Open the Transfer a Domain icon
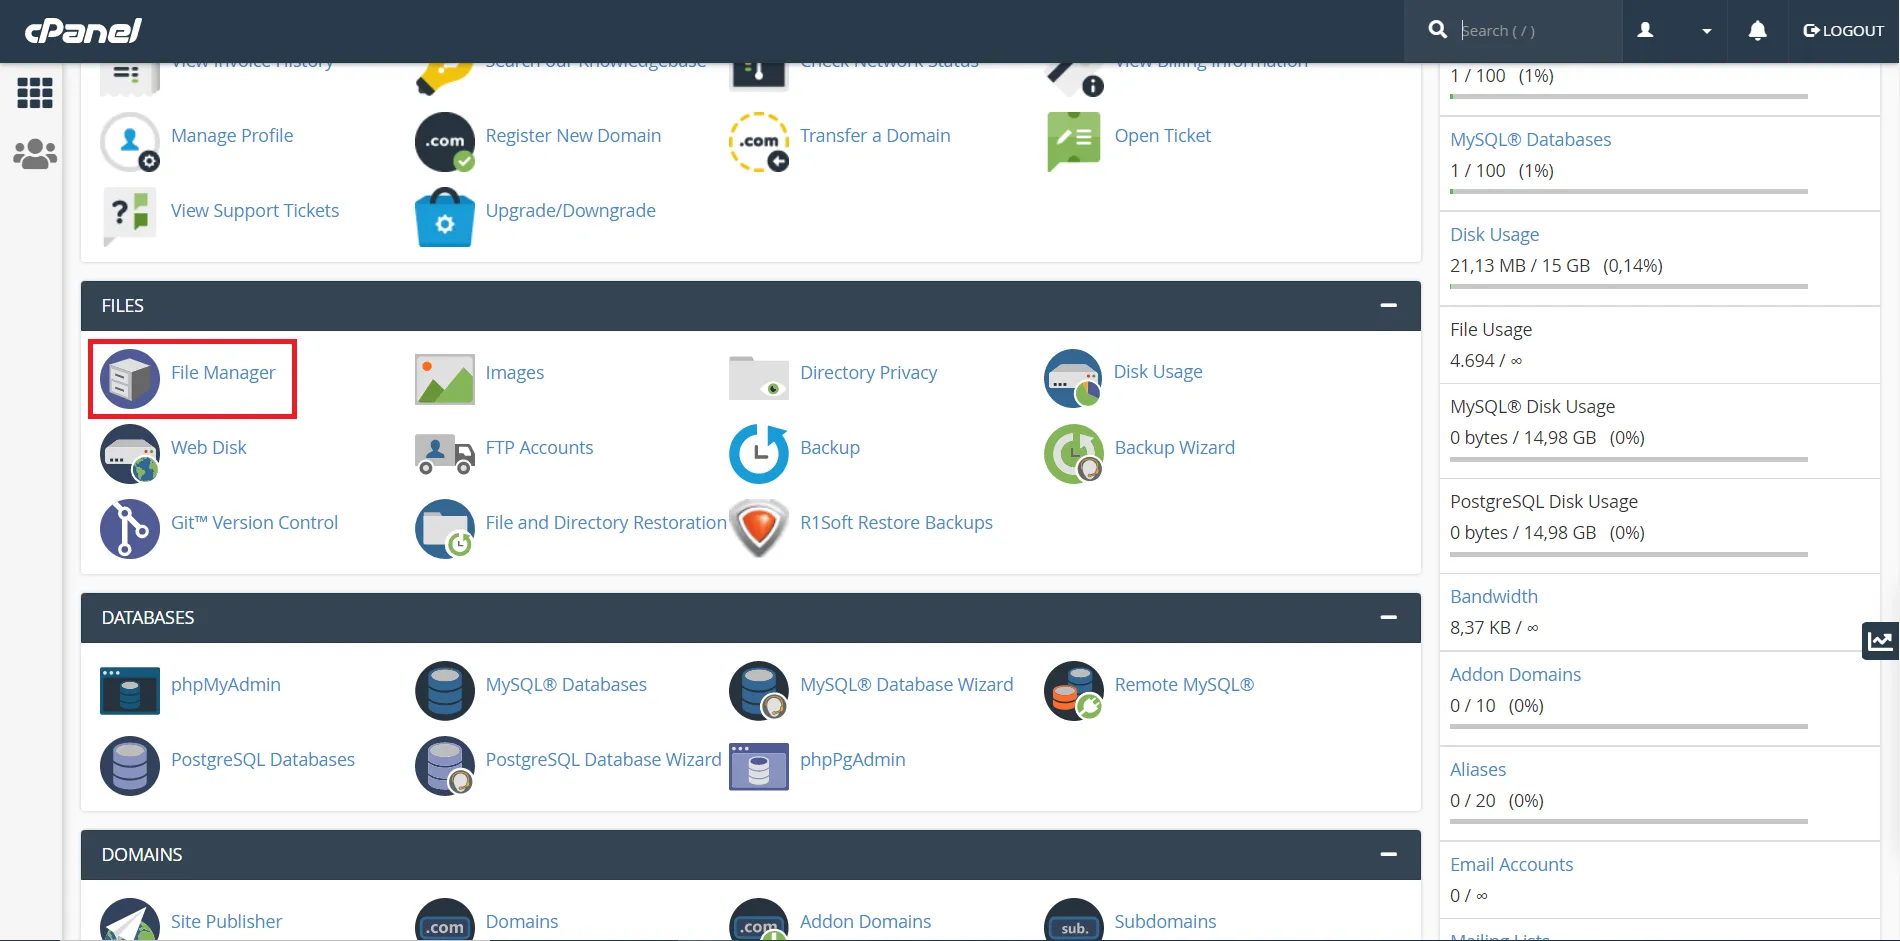The width and height of the screenshot is (1900, 941). pos(759,142)
